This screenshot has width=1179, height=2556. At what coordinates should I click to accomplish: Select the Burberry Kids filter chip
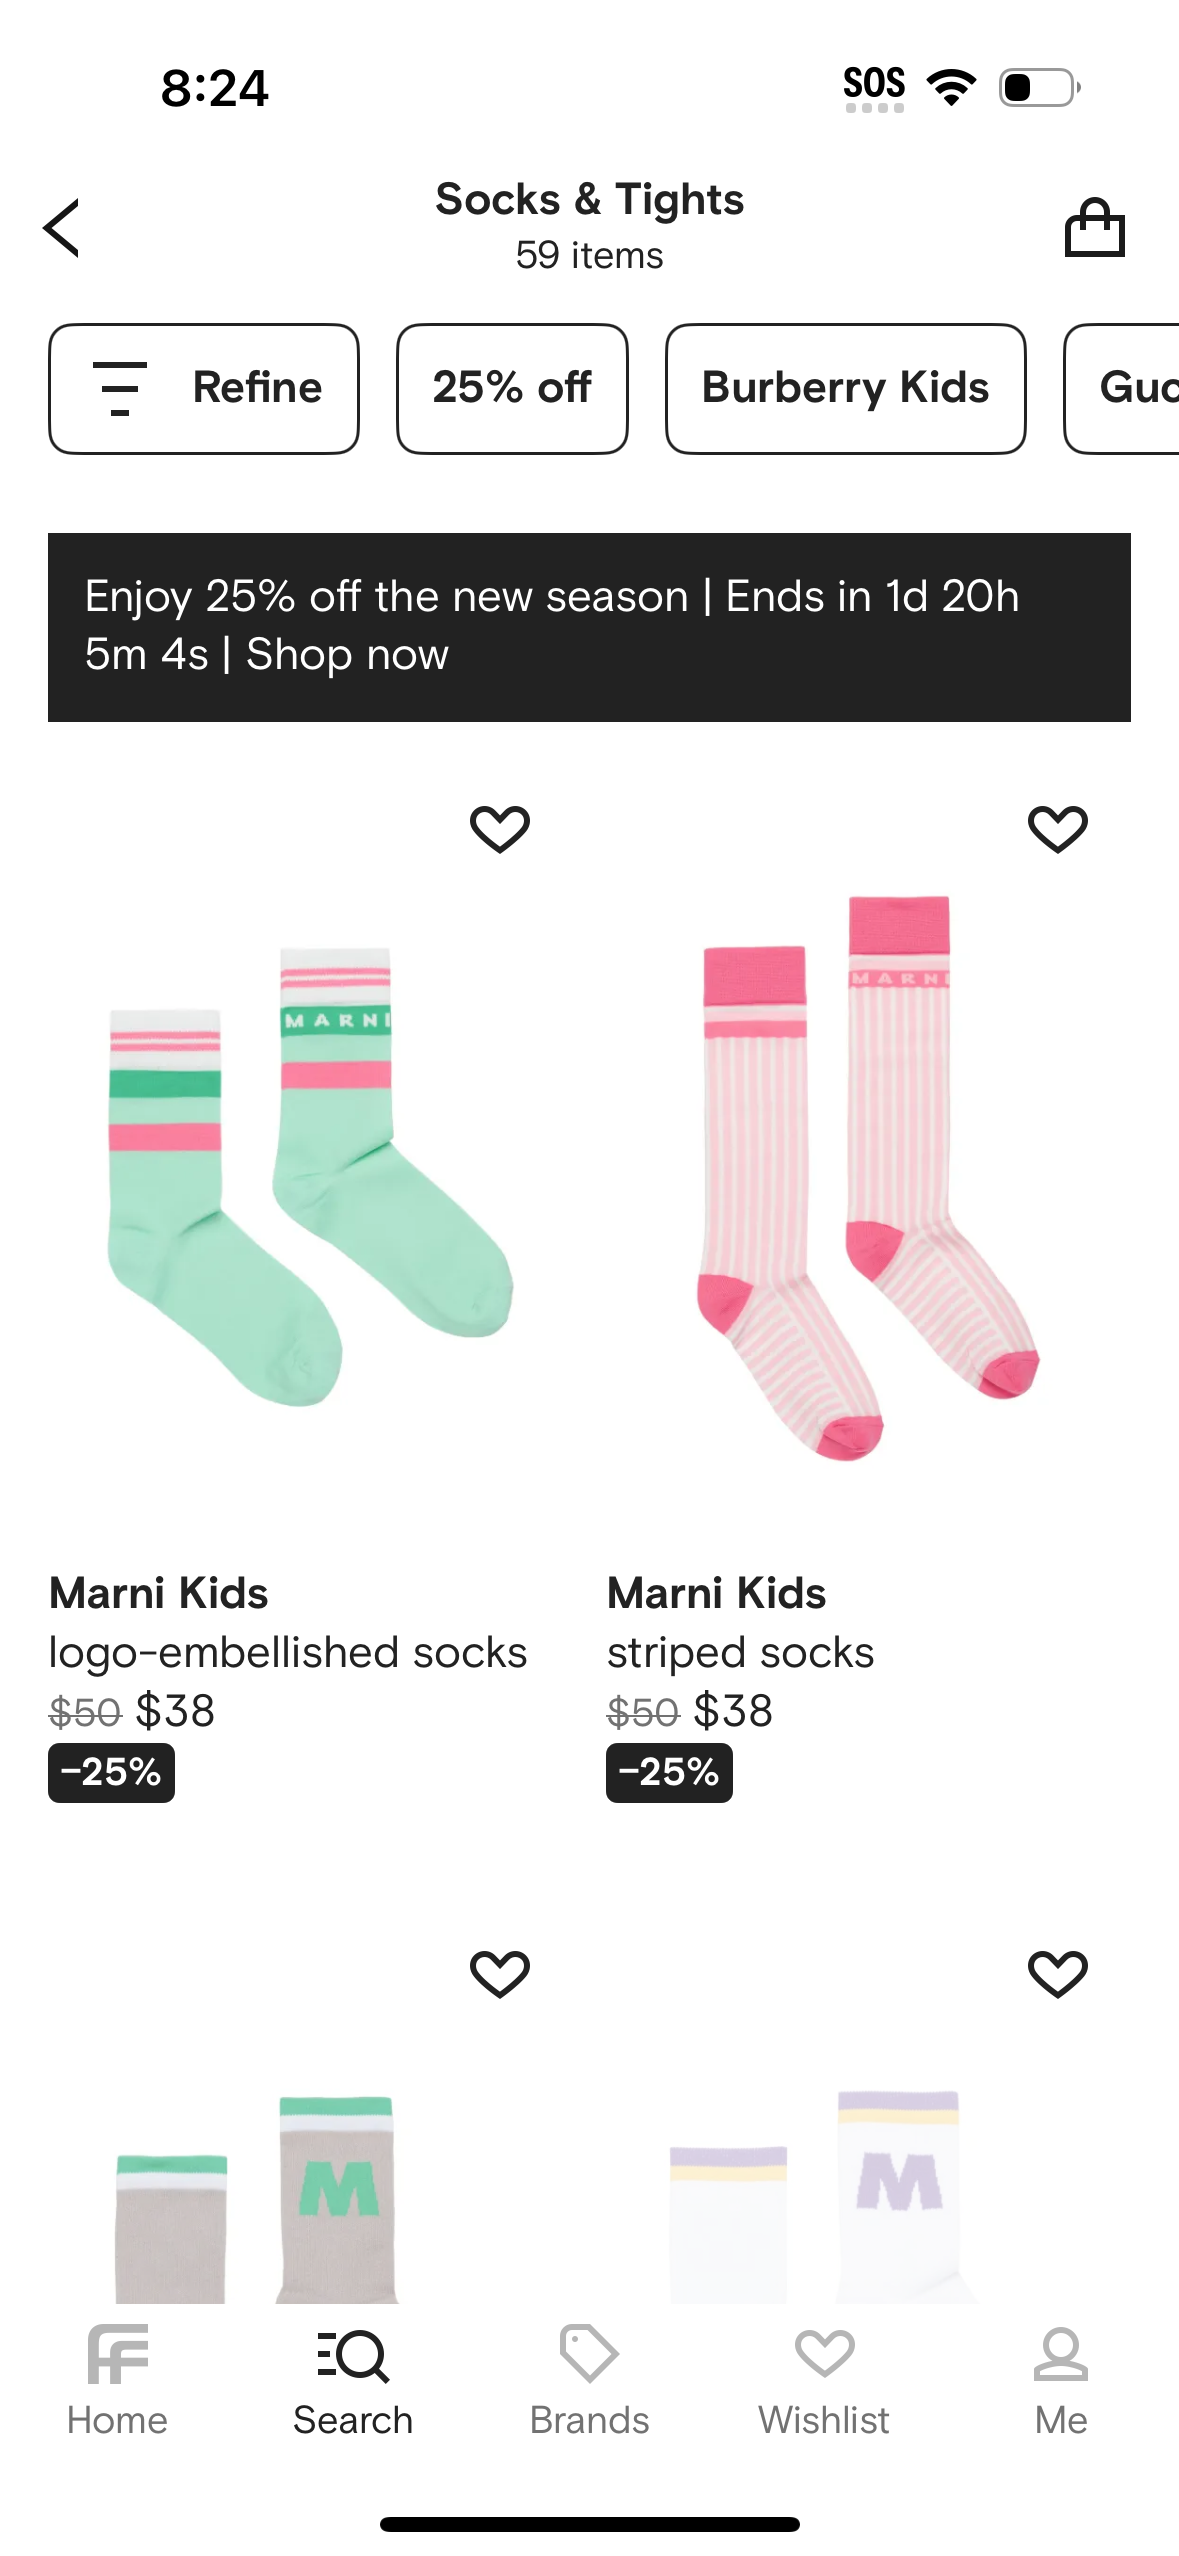click(845, 388)
